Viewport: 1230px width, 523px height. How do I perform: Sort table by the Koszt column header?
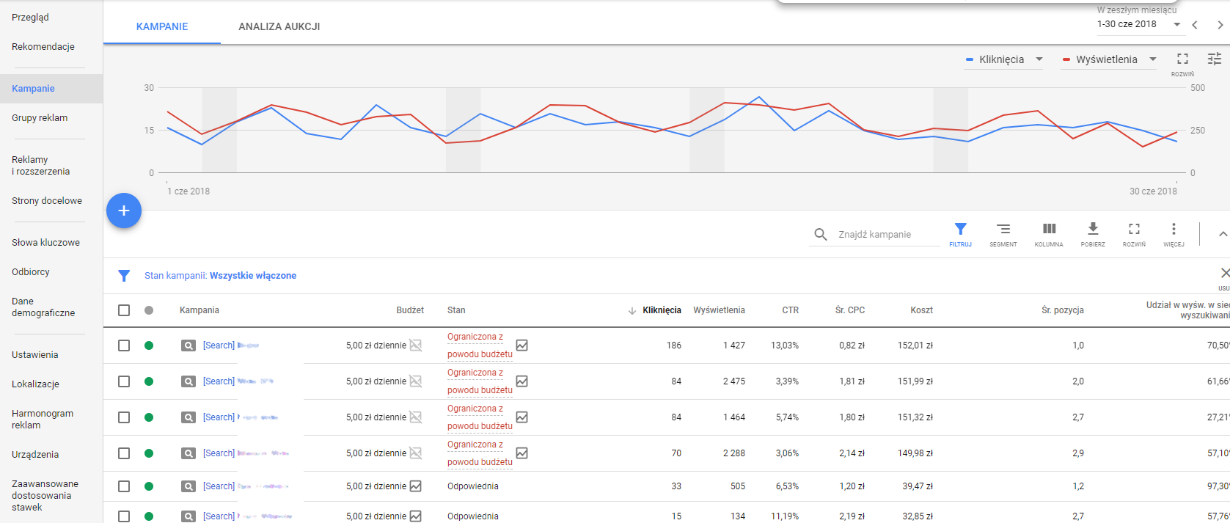pyautogui.click(x=921, y=310)
